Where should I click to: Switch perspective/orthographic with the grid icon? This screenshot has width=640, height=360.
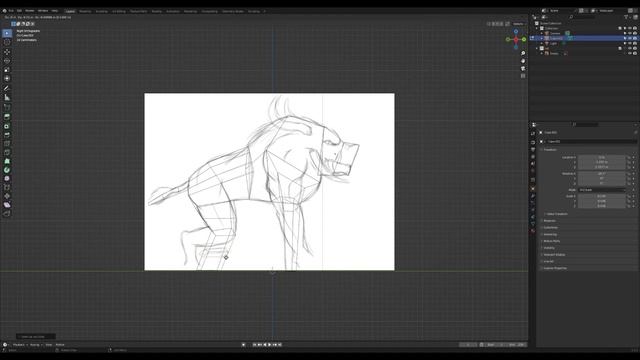coord(523,76)
